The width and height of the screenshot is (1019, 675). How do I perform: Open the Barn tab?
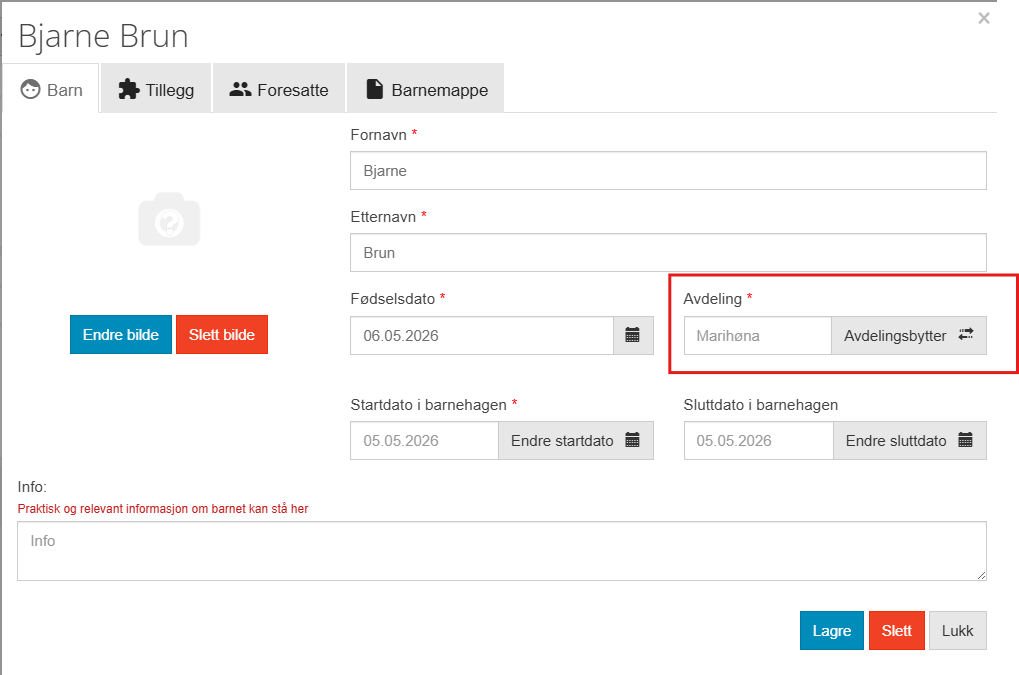[x=51, y=89]
